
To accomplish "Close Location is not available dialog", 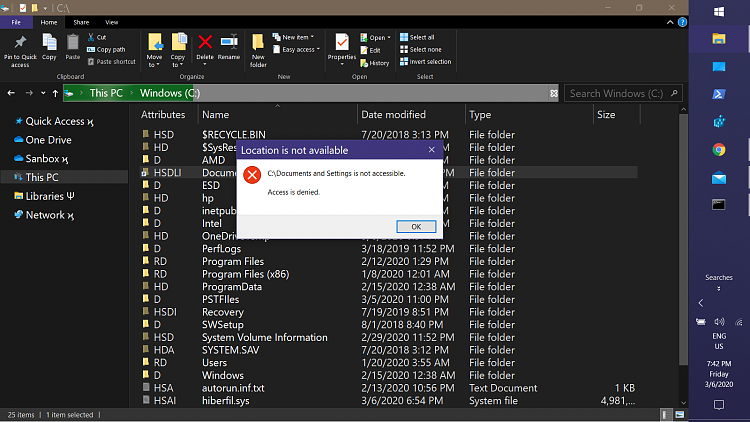I will [431, 150].
